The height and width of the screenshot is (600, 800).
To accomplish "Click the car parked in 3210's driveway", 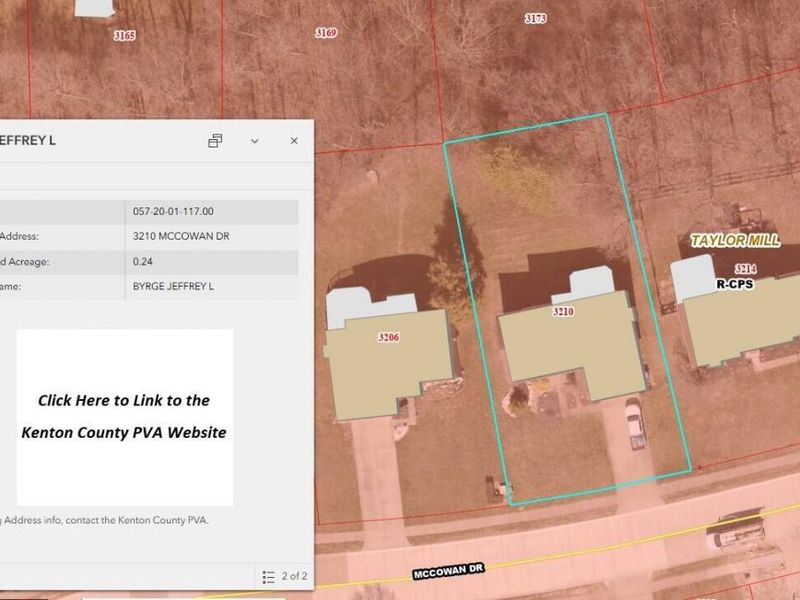I will 634,423.
